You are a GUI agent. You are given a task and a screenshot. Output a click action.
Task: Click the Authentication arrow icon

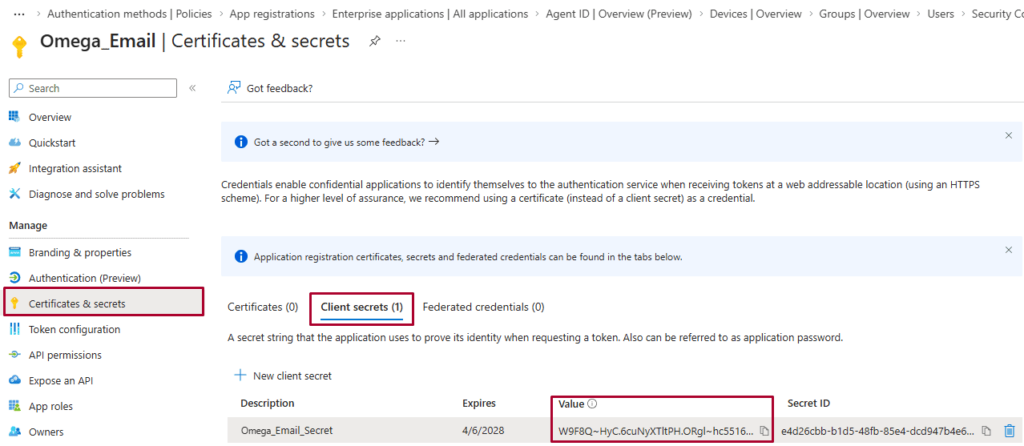pos(14,278)
